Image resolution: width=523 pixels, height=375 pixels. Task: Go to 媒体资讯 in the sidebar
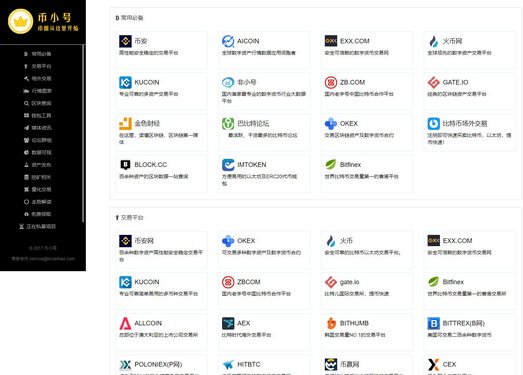(x=37, y=128)
